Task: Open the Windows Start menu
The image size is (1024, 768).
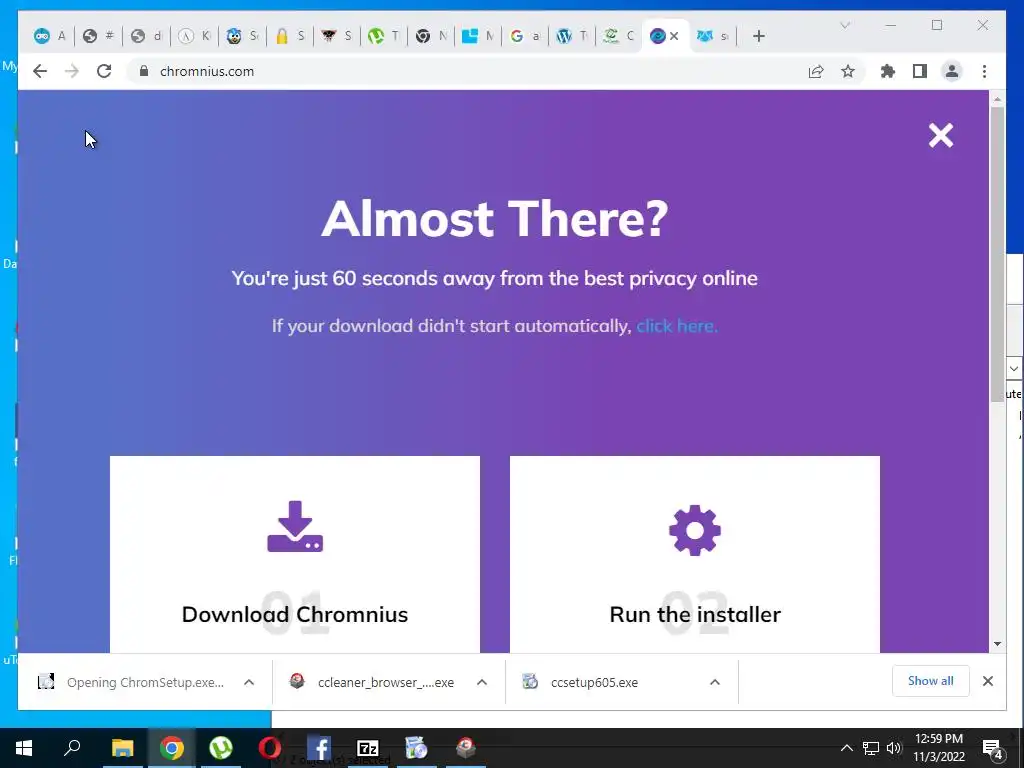Action: (24, 748)
